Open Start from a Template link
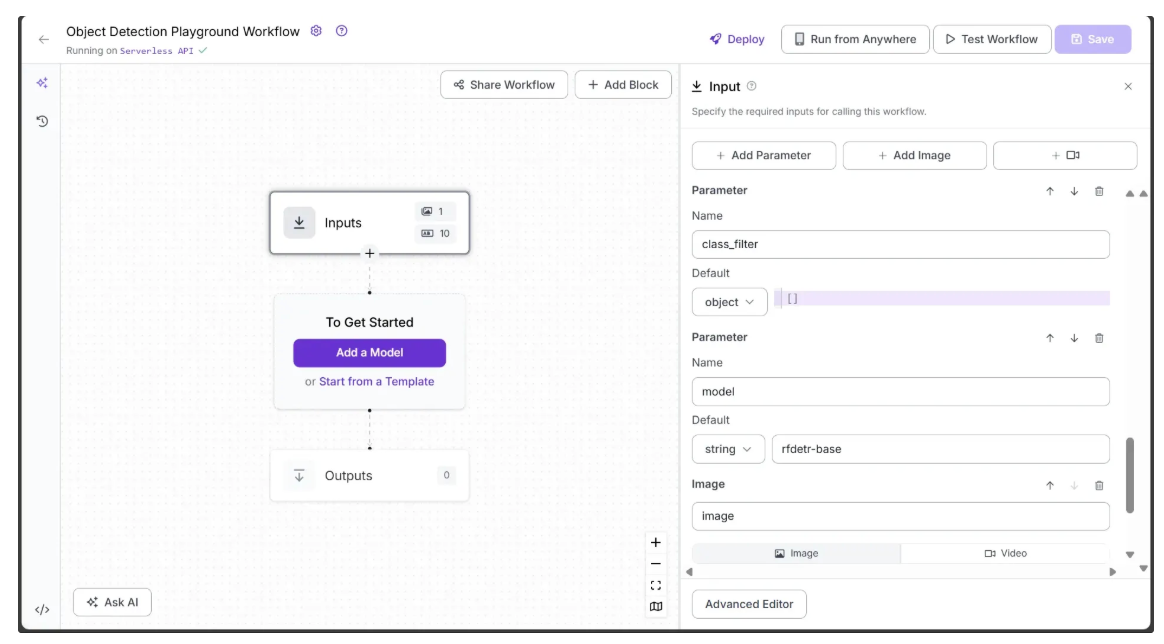The height and width of the screenshot is (644, 1164). point(376,381)
